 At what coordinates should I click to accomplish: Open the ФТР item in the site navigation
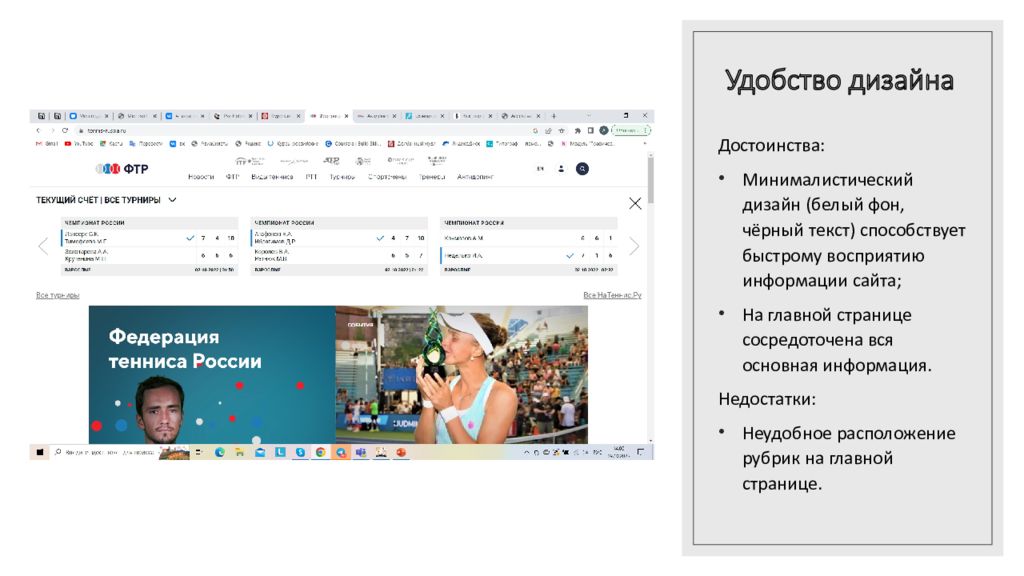[x=232, y=177]
